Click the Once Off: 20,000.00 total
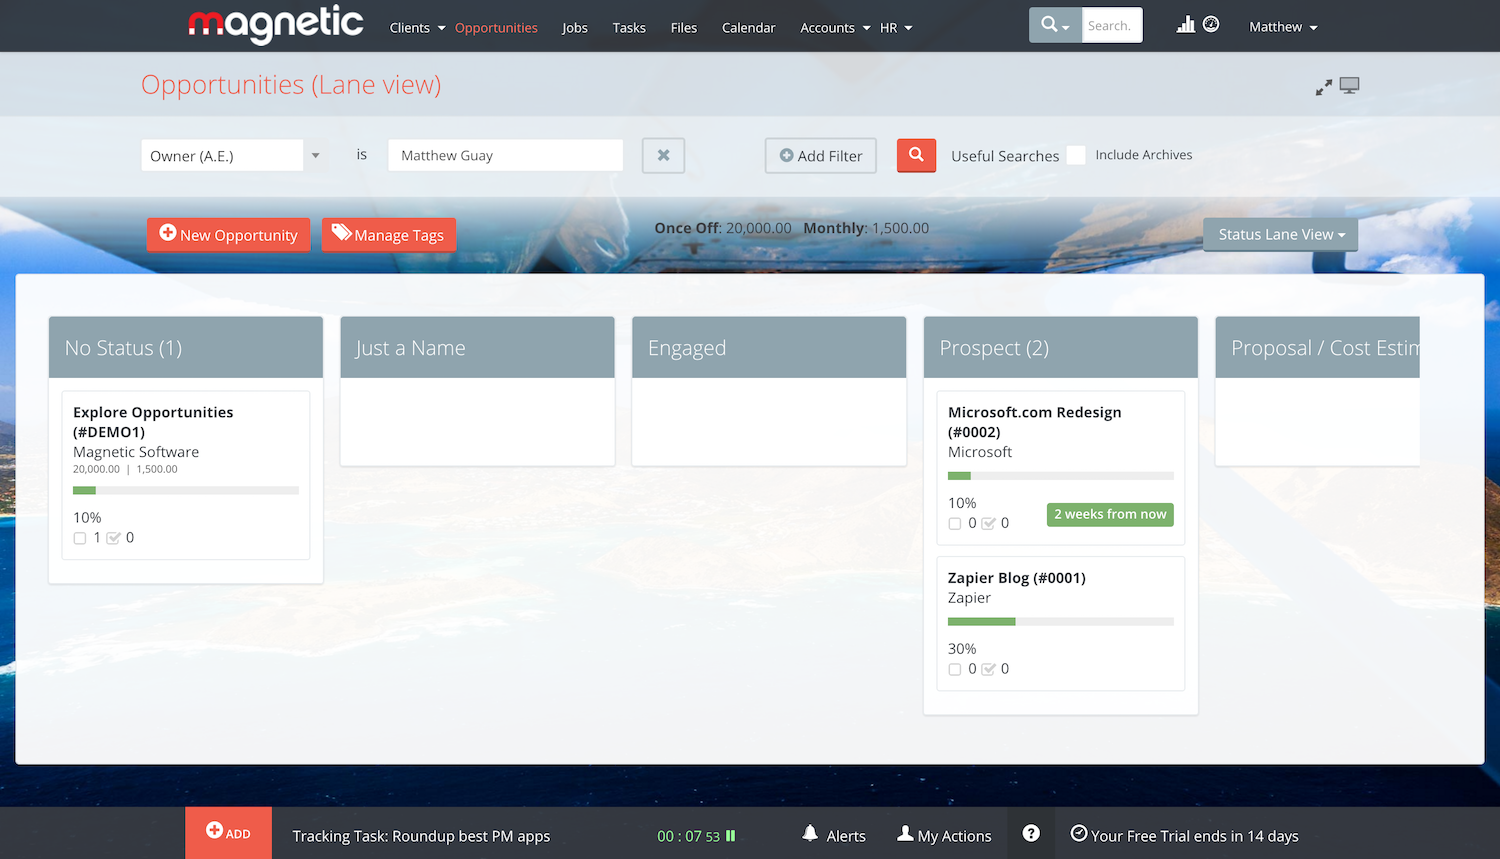This screenshot has height=859, width=1500. (x=723, y=228)
